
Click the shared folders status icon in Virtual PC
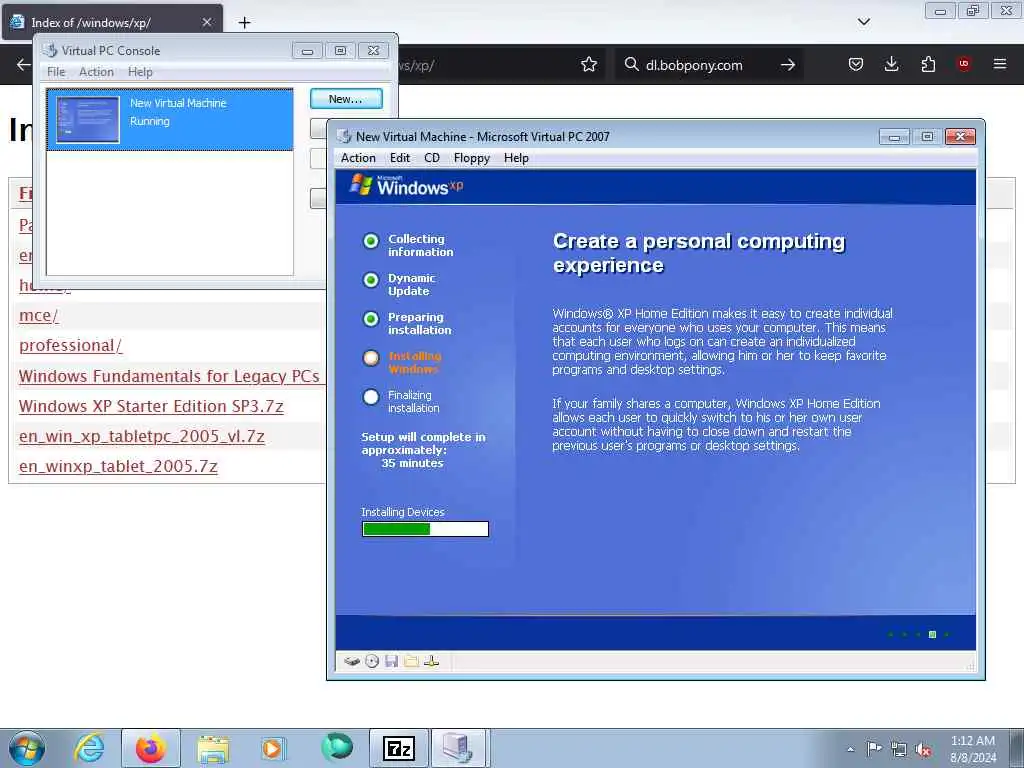tap(411, 661)
